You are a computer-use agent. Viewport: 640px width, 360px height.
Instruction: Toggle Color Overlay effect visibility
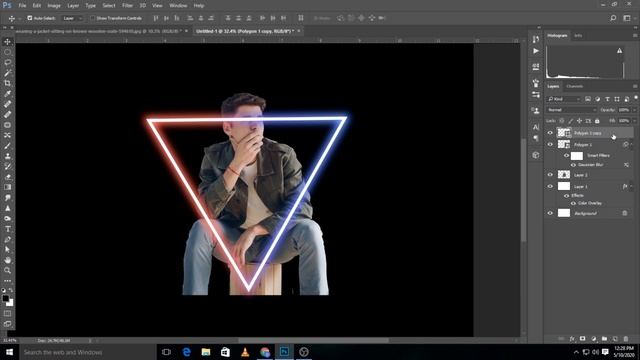(x=573, y=203)
